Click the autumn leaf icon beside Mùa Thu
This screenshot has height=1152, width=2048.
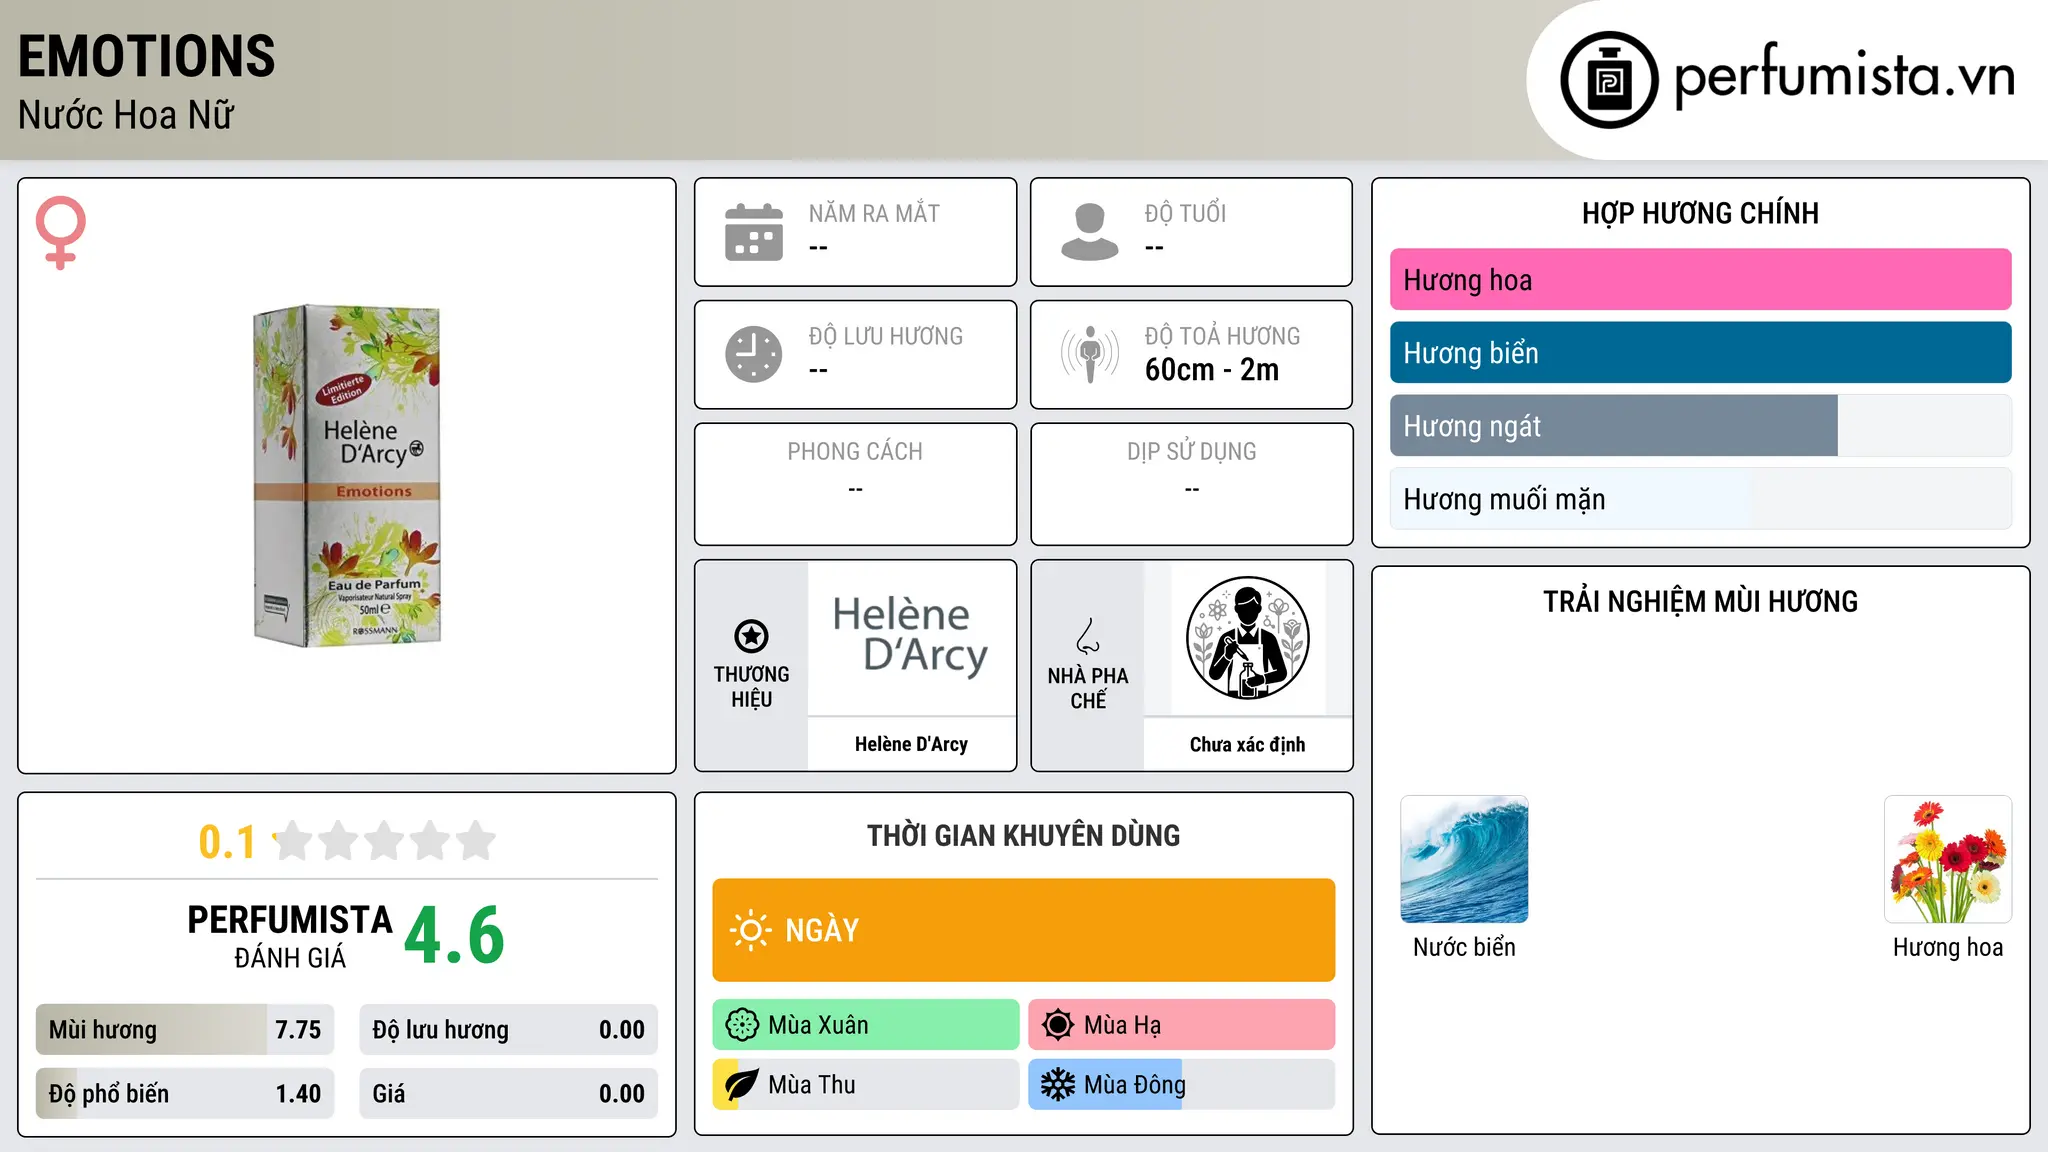coord(742,1085)
